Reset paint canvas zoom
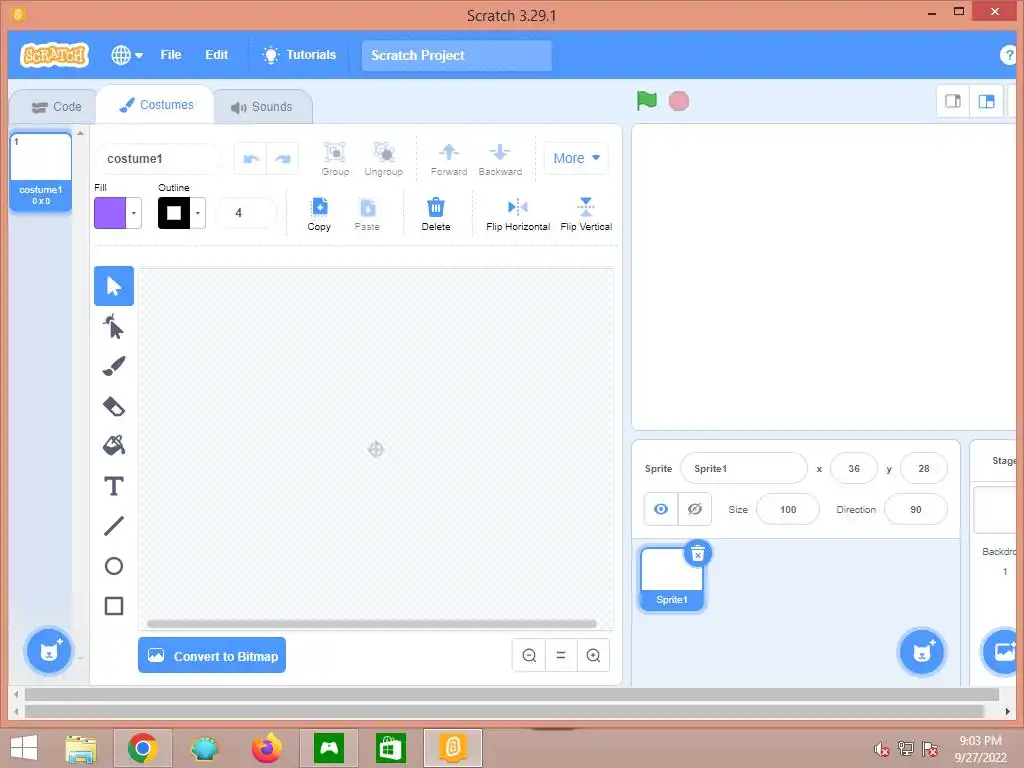 click(561, 655)
